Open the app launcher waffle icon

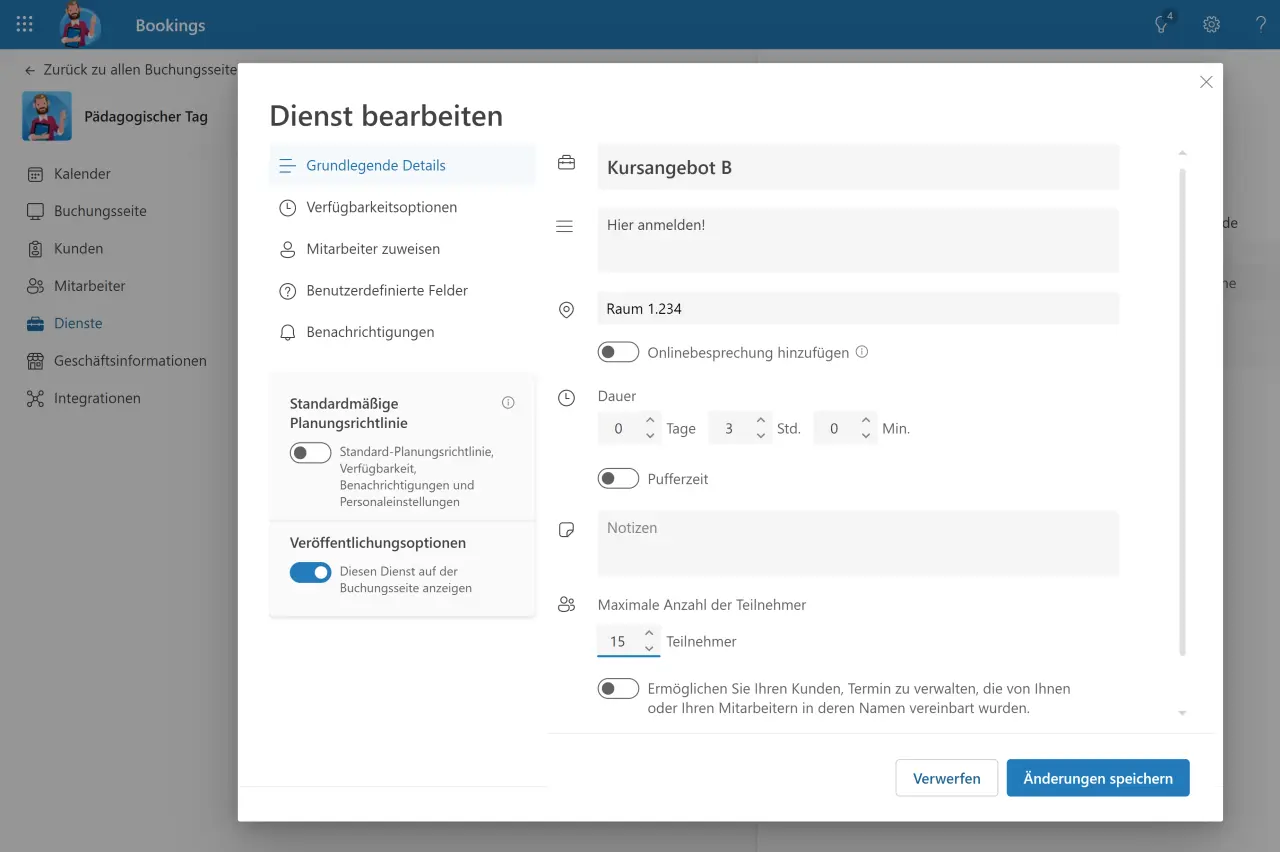25,25
